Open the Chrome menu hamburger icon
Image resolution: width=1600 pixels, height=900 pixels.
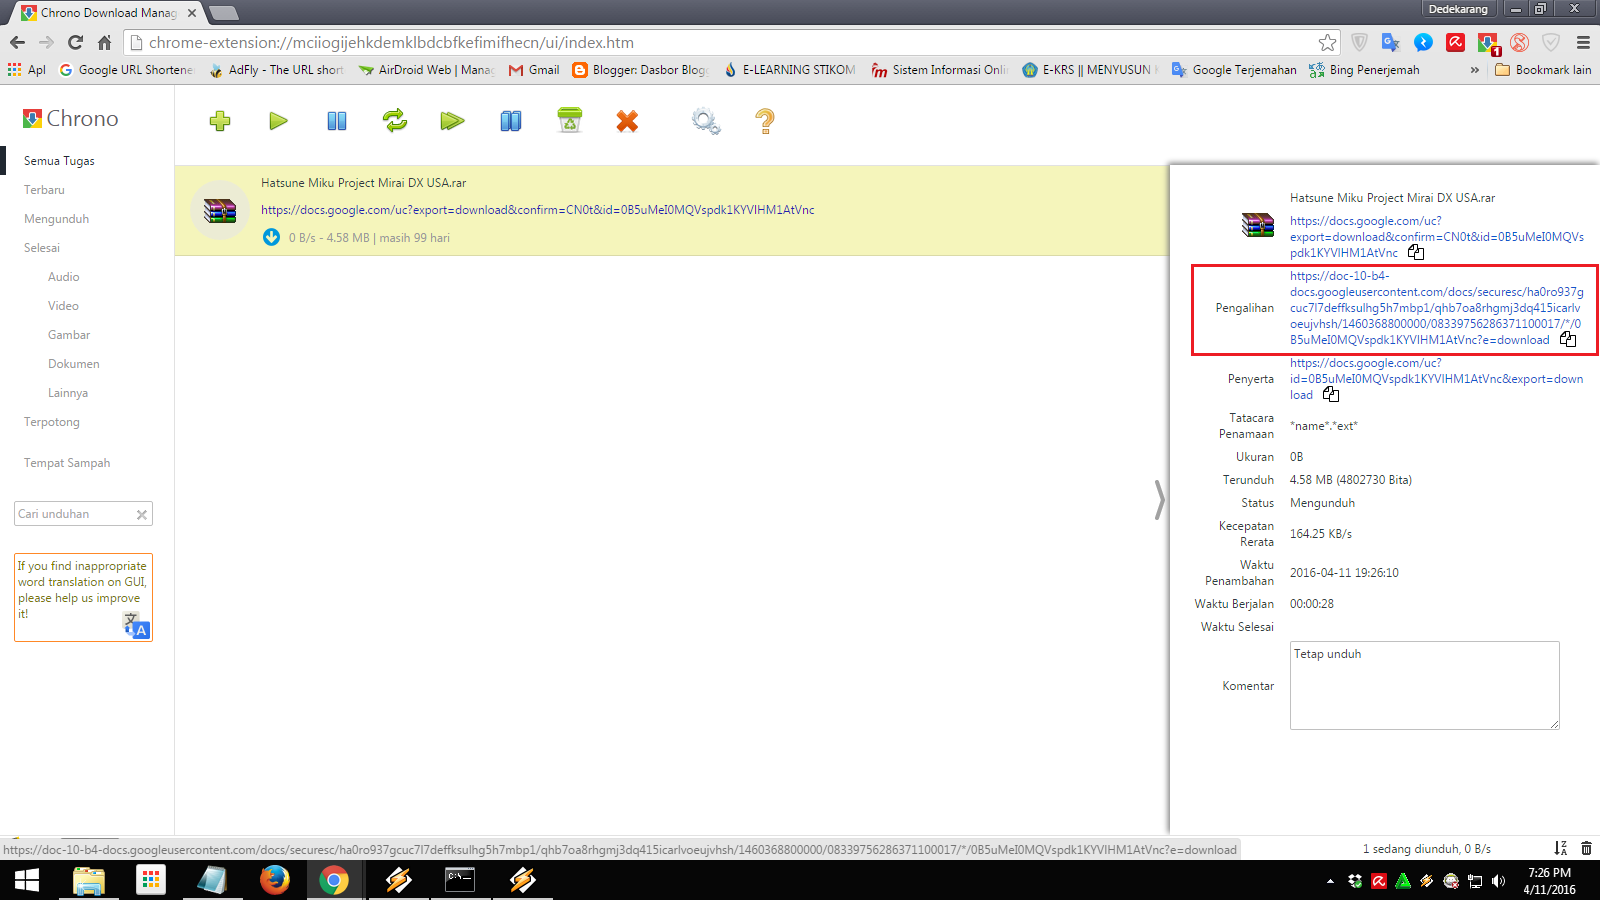(x=1583, y=42)
